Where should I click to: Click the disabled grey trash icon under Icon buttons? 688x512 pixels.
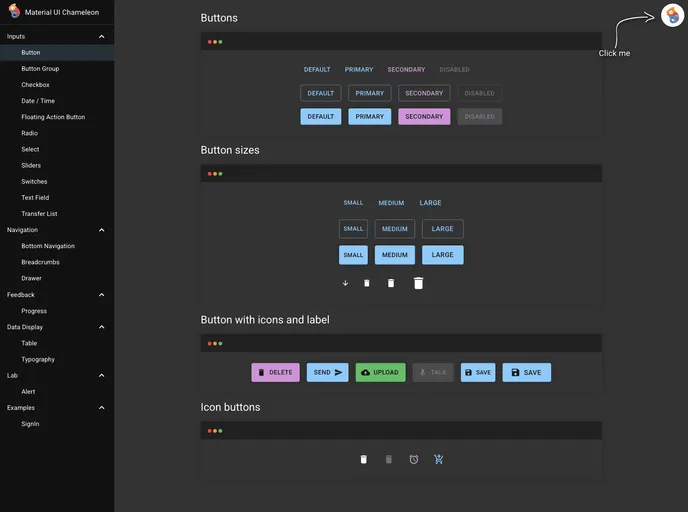(x=389, y=459)
